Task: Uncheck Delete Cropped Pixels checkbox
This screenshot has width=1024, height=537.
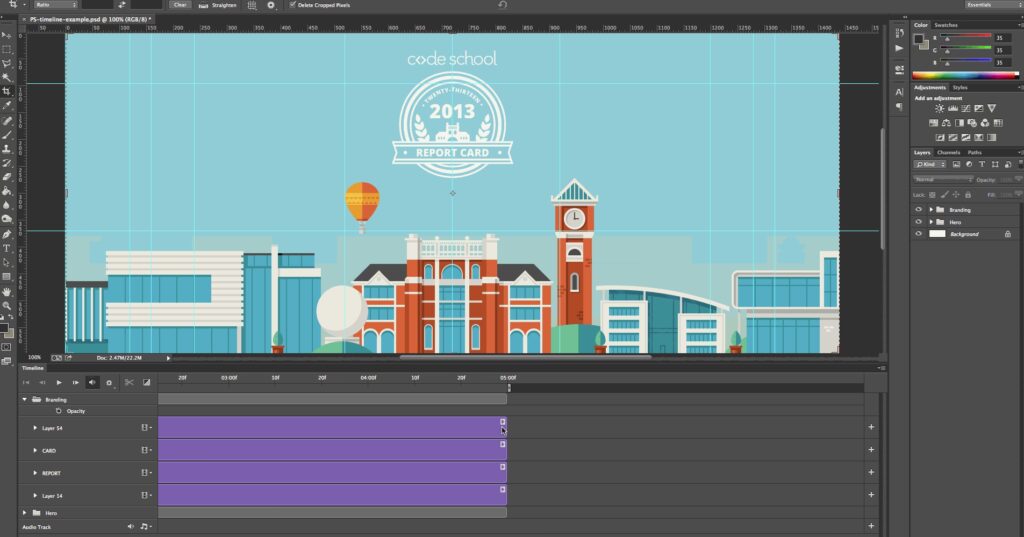Action: click(292, 5)
